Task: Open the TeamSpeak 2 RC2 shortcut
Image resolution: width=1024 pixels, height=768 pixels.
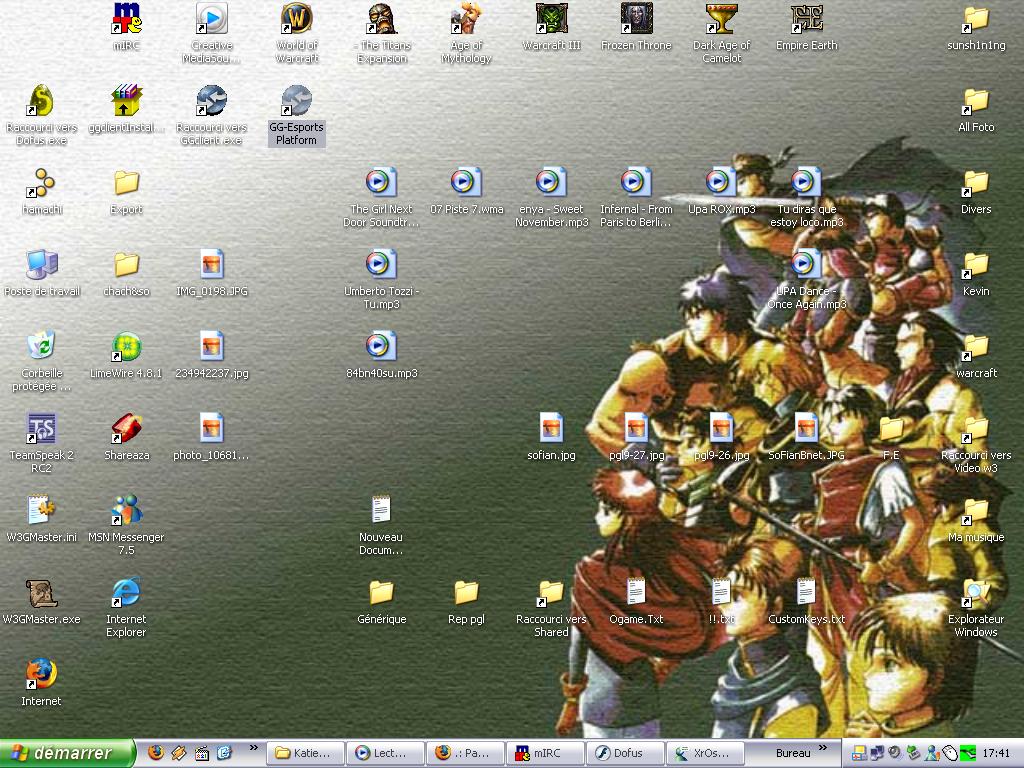Action: (x=41, y=430)
